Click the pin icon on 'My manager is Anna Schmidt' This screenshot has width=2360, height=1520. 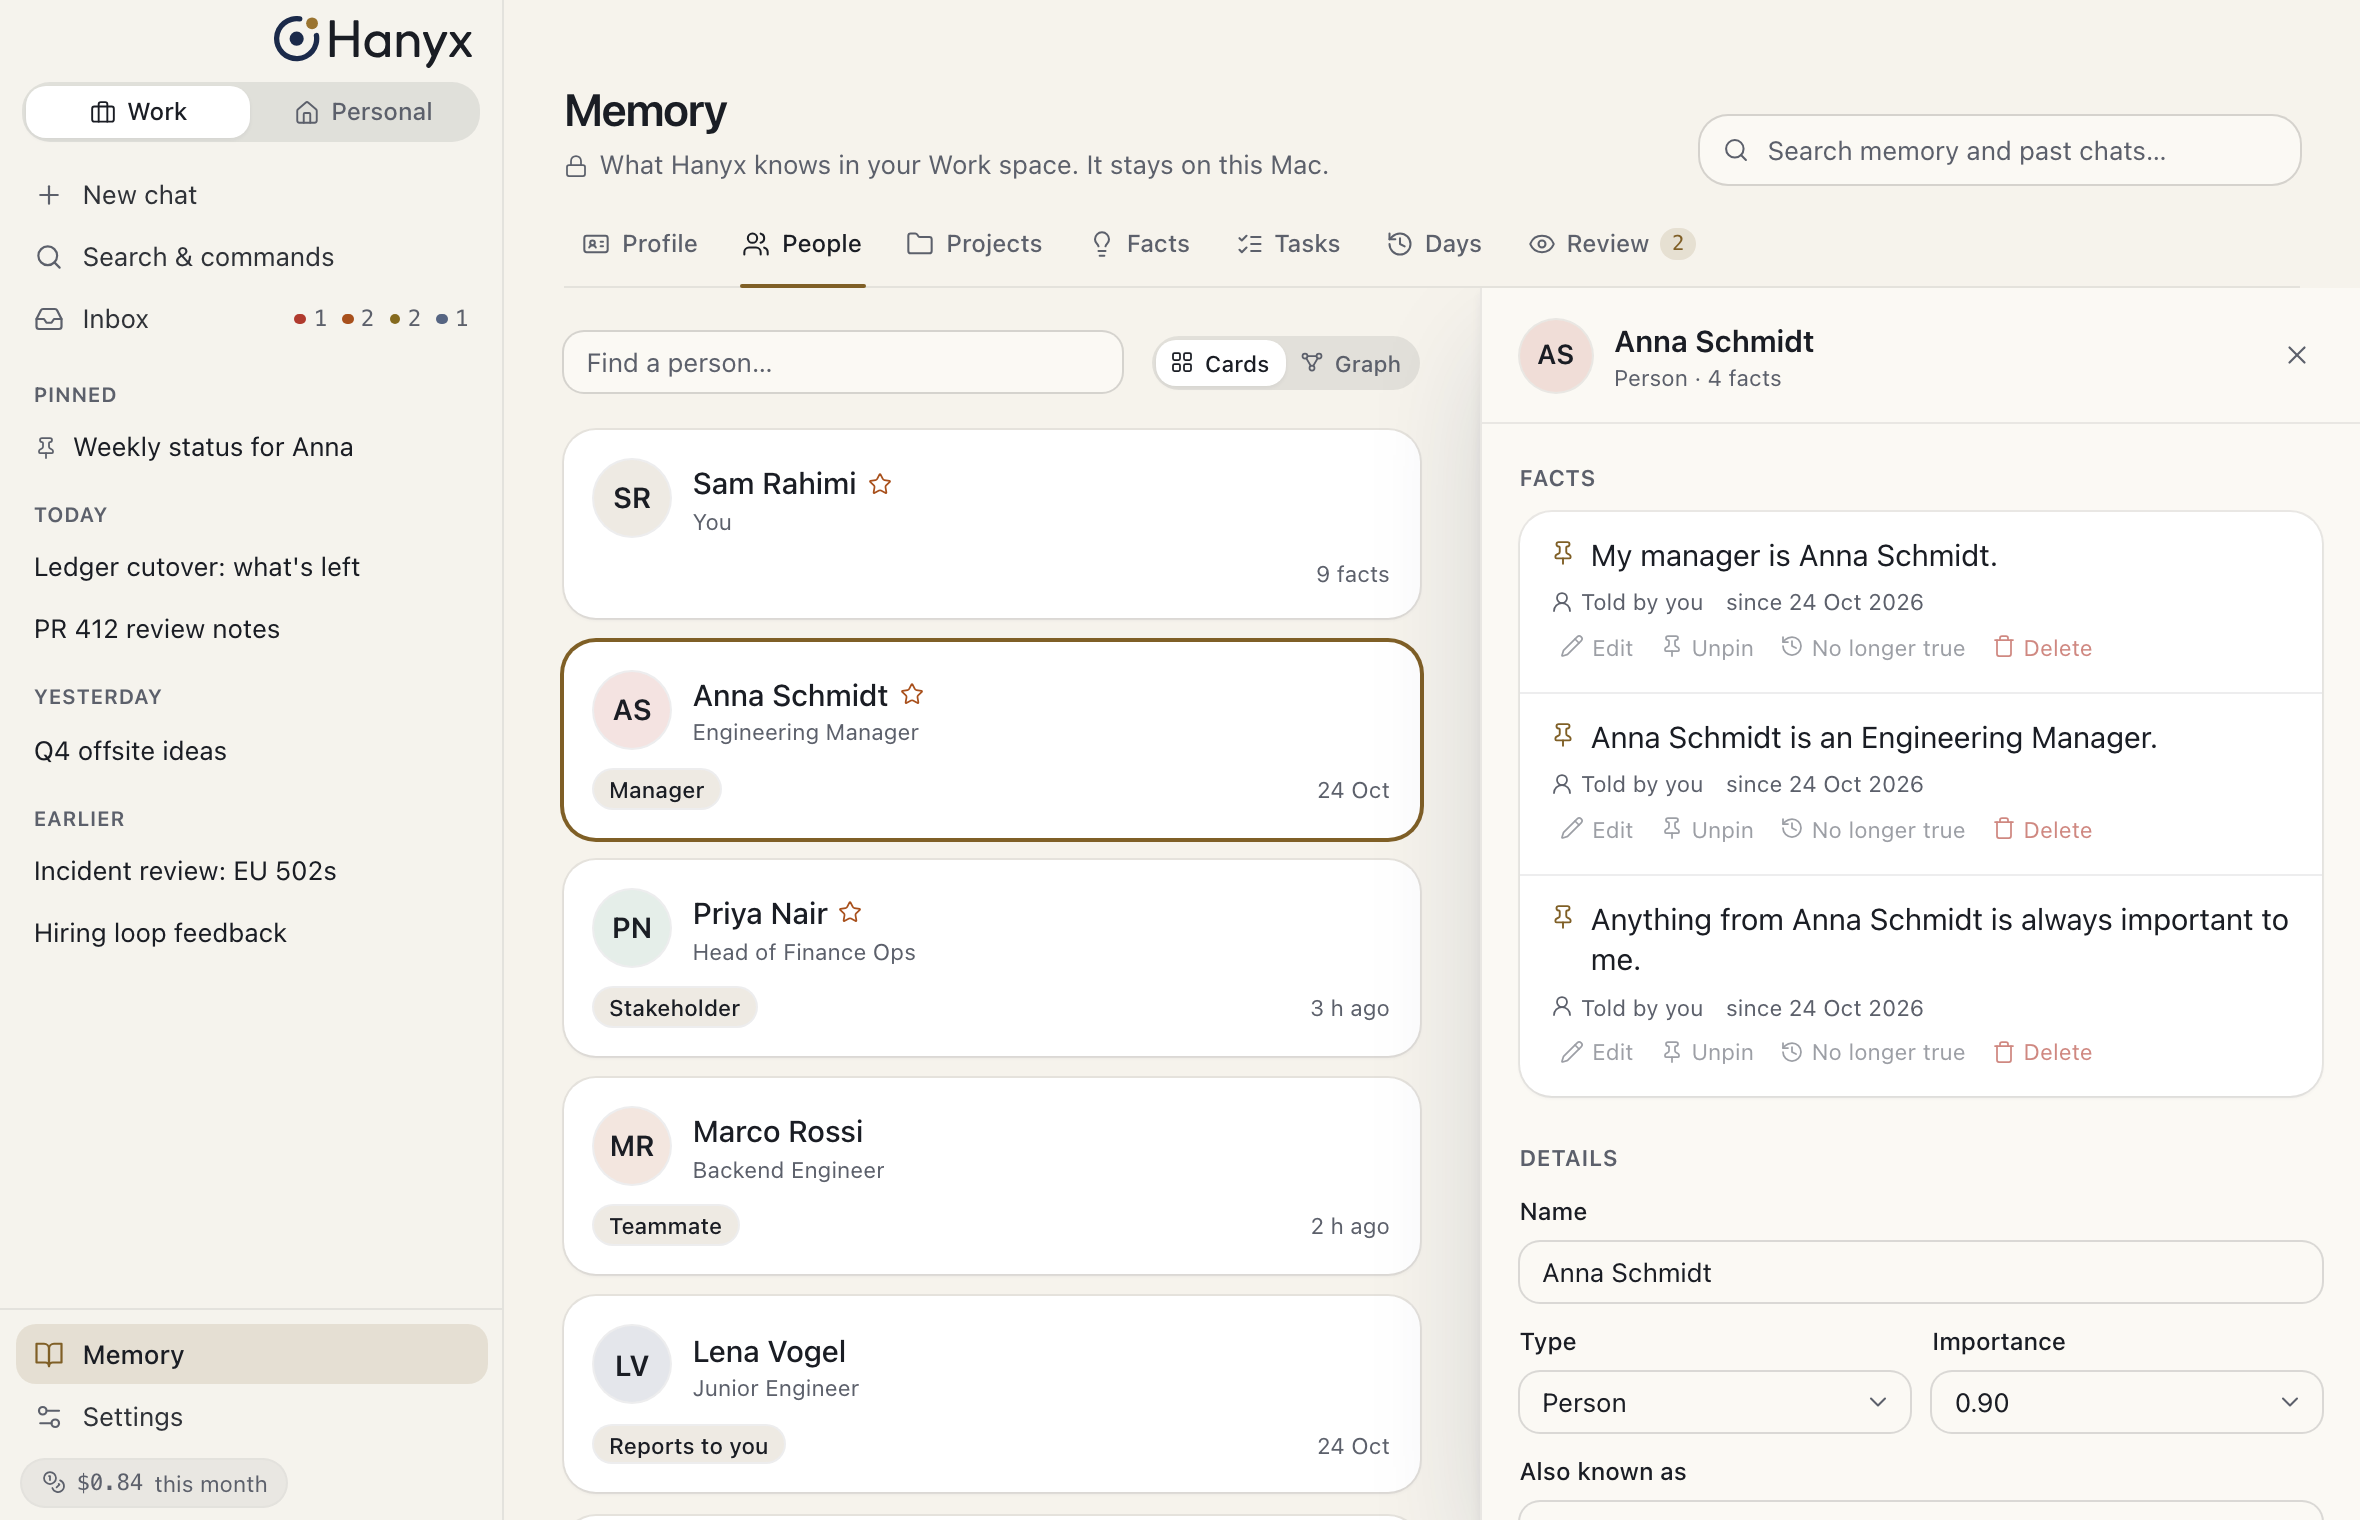click(1563, 553)
